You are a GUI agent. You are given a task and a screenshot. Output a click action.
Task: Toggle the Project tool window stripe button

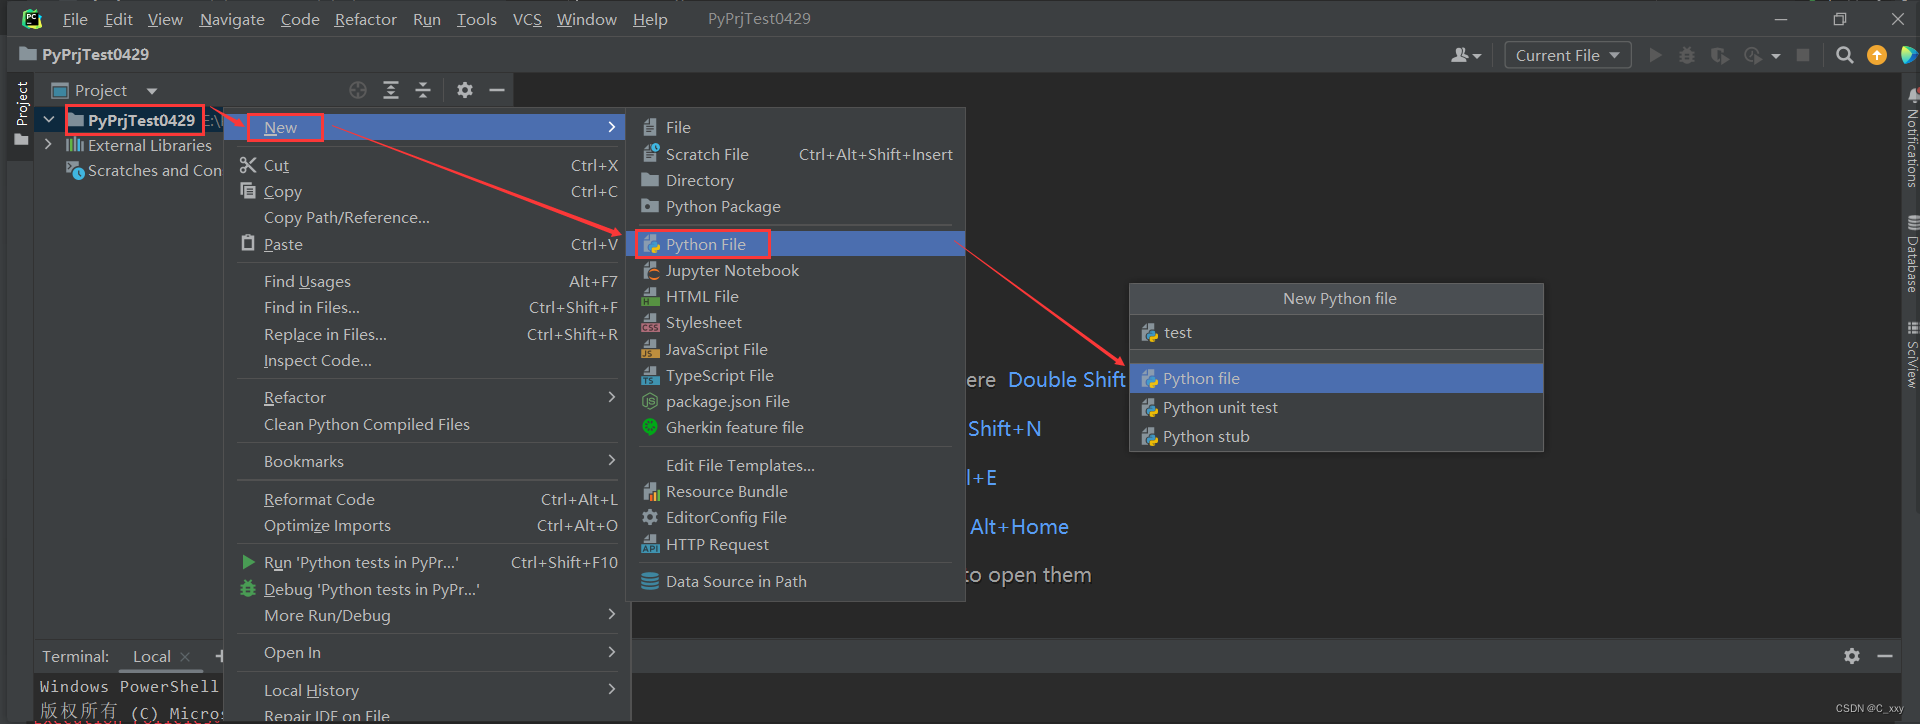click(x=21, y=113)
